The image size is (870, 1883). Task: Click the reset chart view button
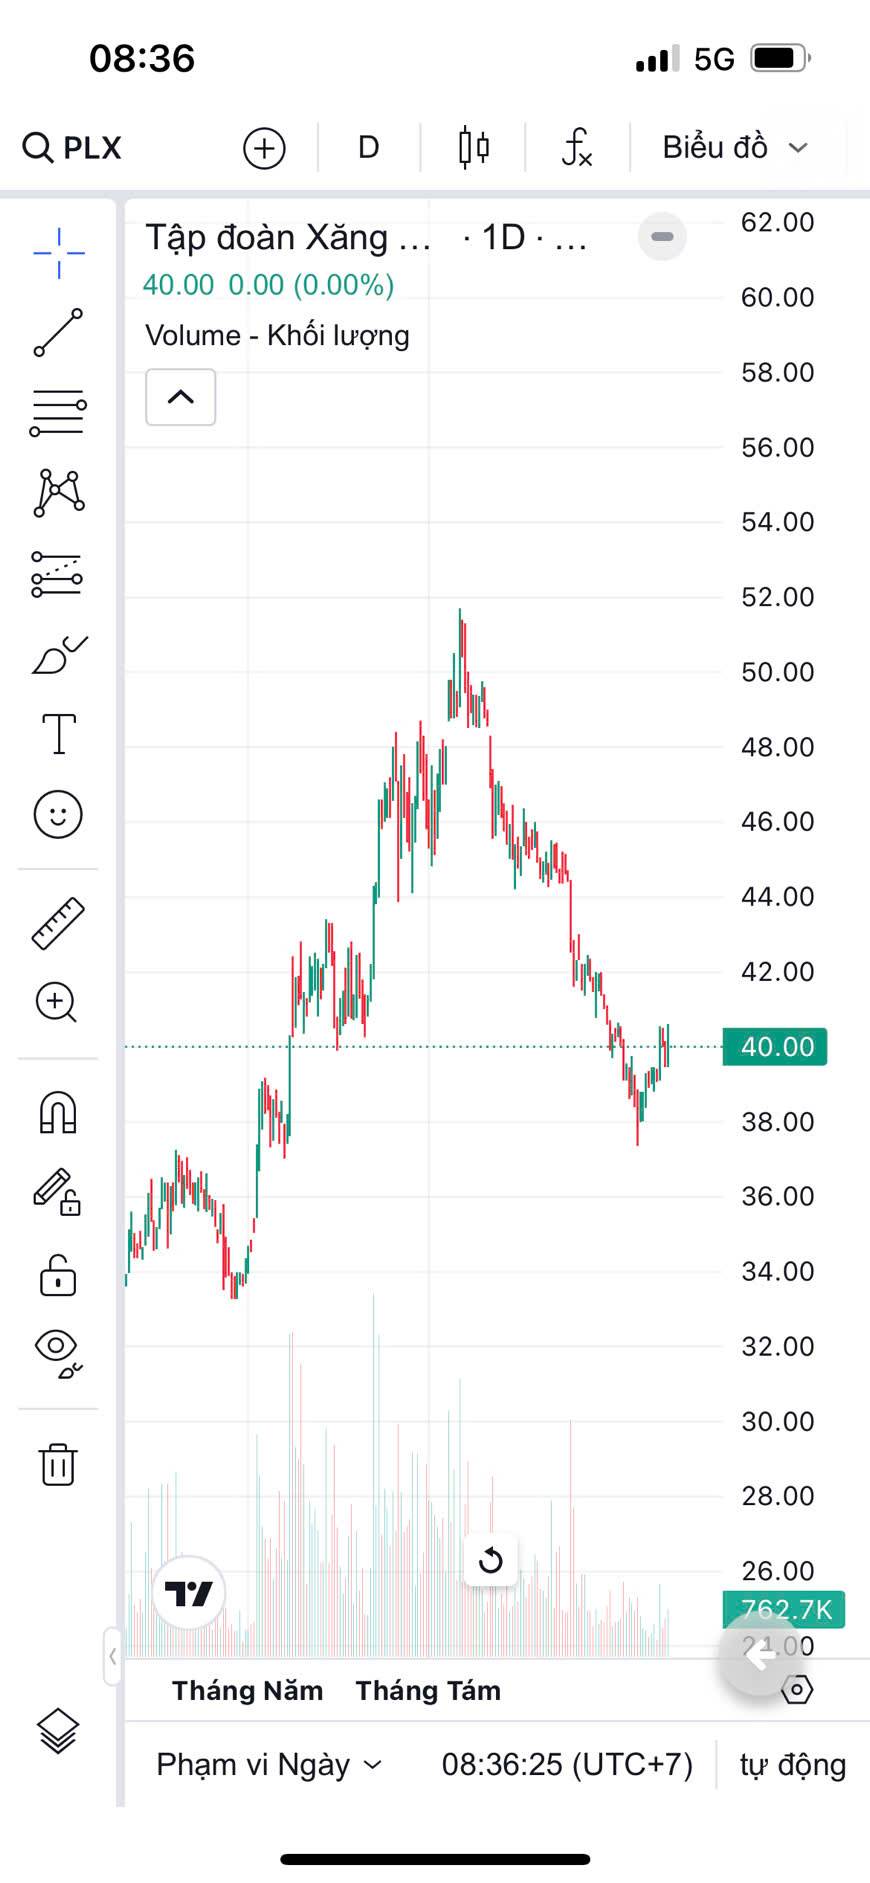coord(491,1560)
